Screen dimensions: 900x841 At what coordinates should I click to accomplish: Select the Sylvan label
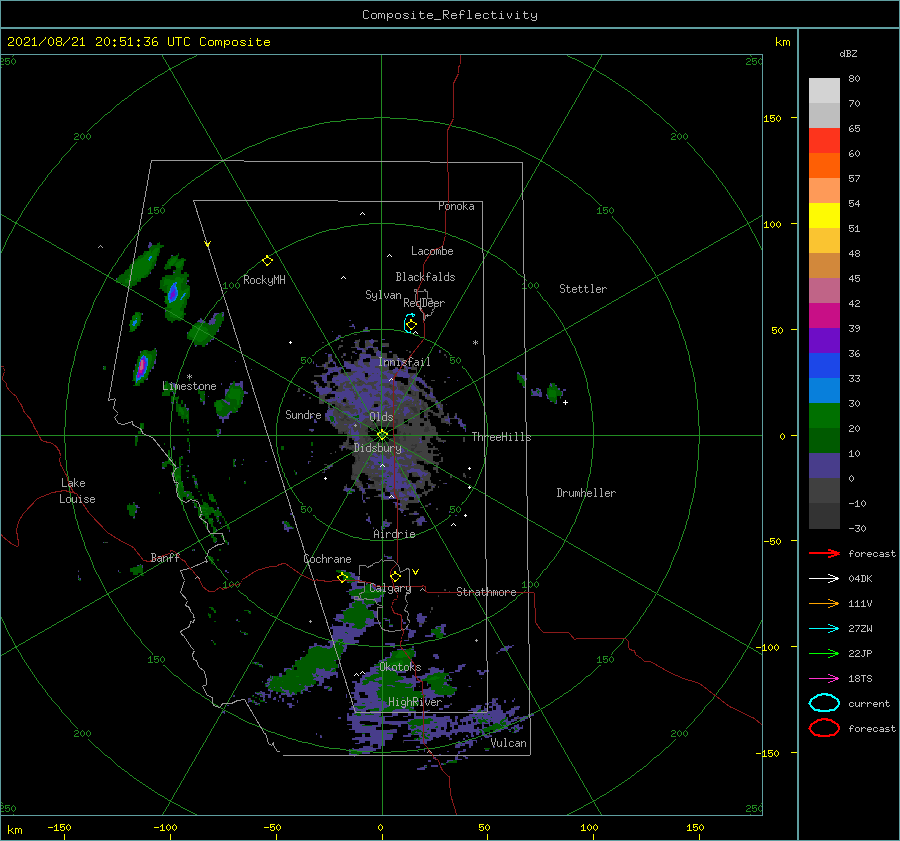(383, 295)
